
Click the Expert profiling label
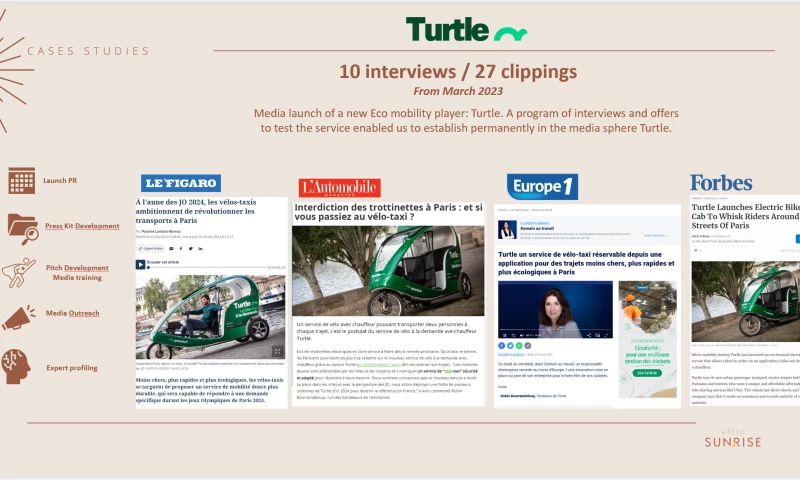tap(72, 368)
